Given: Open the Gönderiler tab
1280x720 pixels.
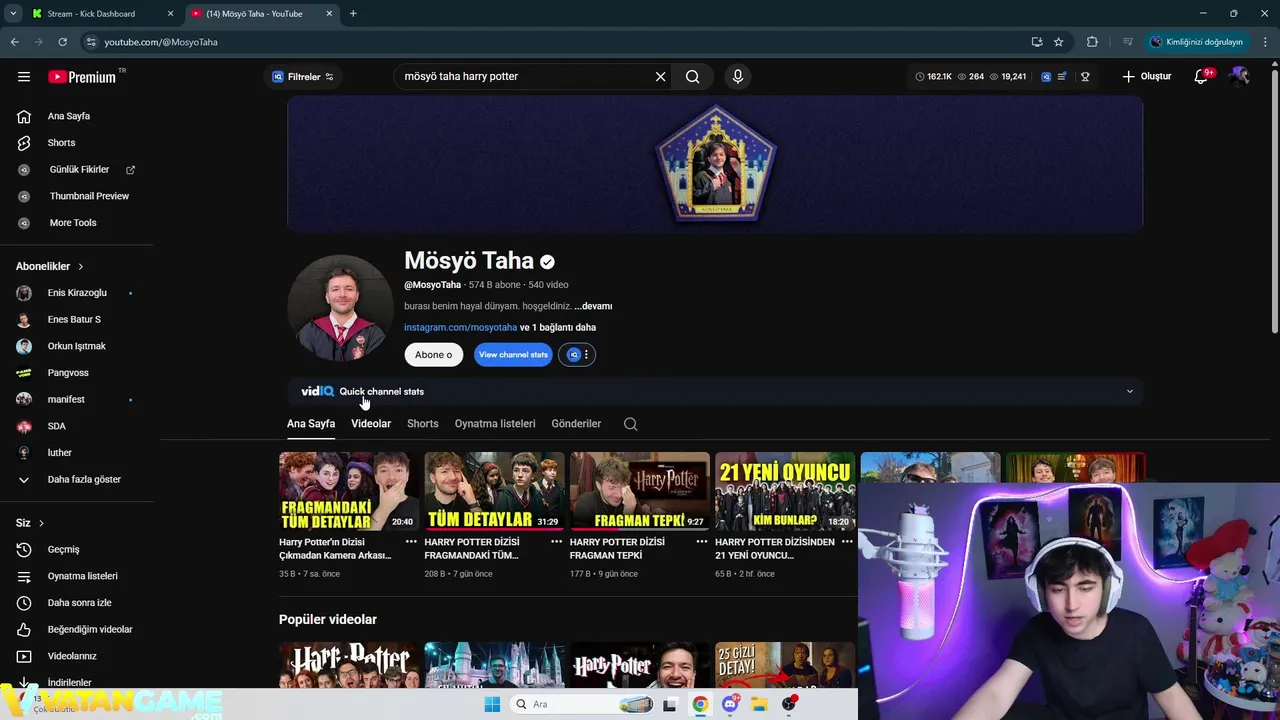Looking at the screenshot, I should pos(576,424).
